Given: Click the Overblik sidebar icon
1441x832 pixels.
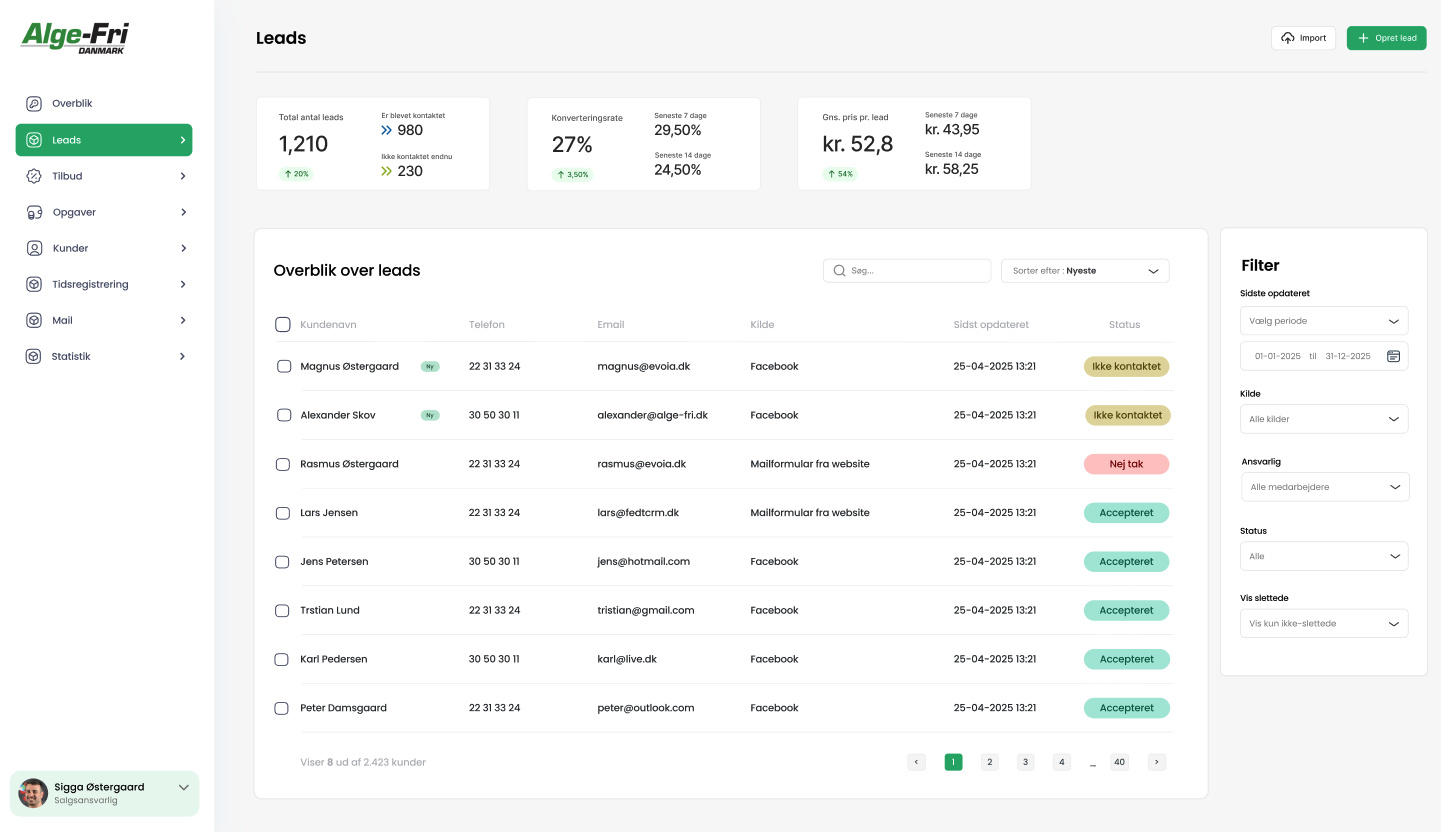Looking at the screenshot, I should 34,104.
